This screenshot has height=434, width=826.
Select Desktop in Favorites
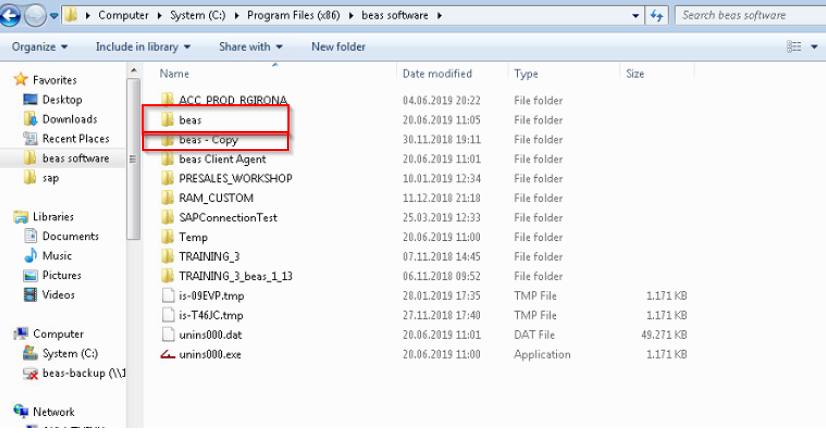click(62, 100)
